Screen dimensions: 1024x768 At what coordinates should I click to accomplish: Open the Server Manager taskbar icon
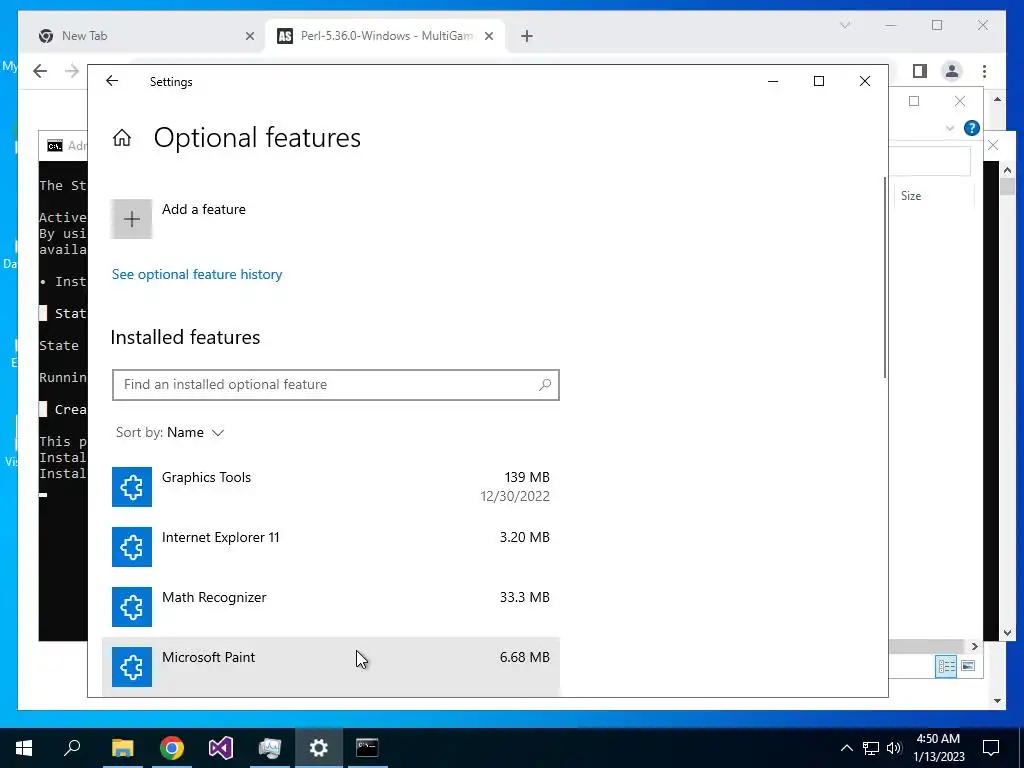tap(270, 748)
